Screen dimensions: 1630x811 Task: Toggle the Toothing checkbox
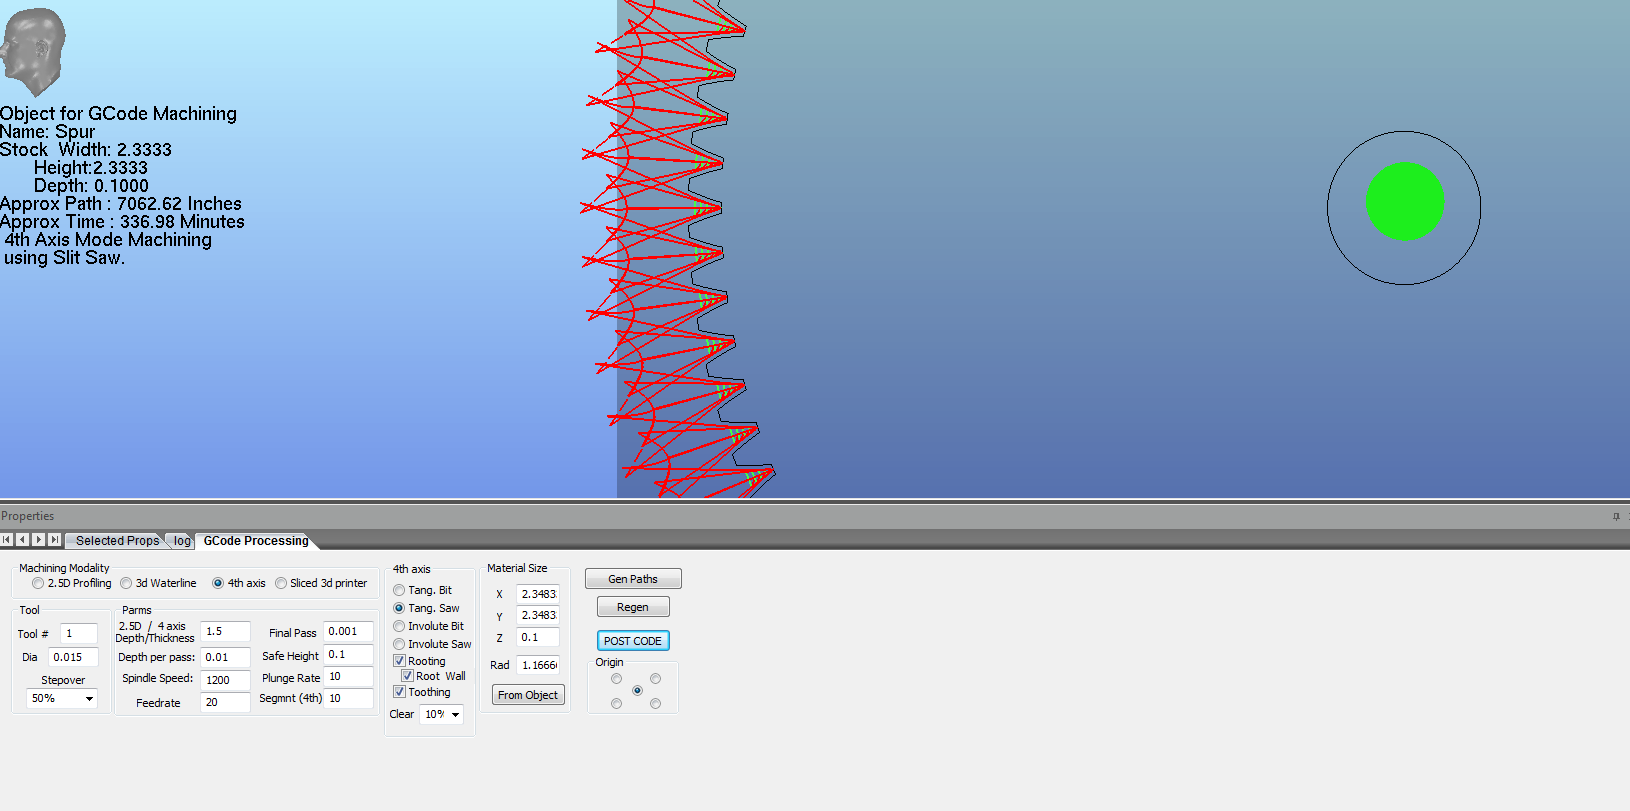tap(399, 692)
